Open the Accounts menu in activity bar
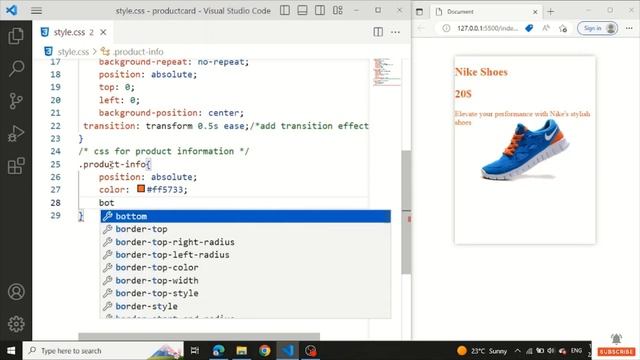The height and width of the screenshot is (360, 640). tap(16, 292)
